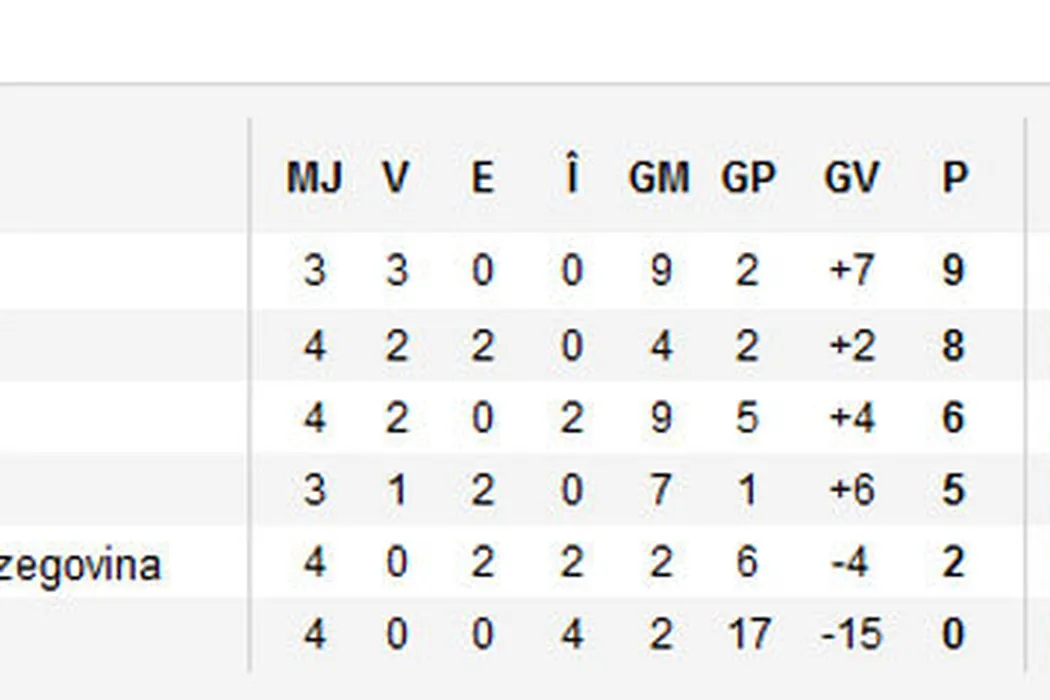Select the -4 goal difference cell
Viewport: 1050px width, 700px height.
850,562
